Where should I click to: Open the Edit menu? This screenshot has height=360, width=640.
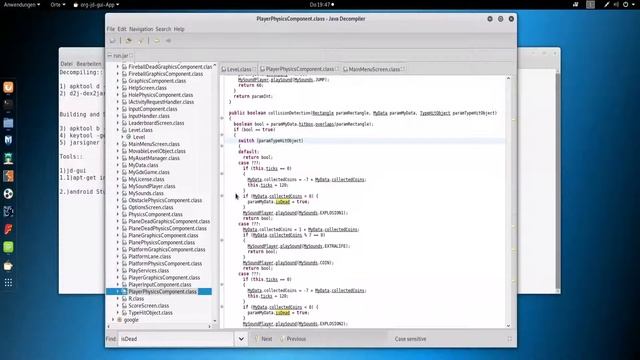(122, 29)
